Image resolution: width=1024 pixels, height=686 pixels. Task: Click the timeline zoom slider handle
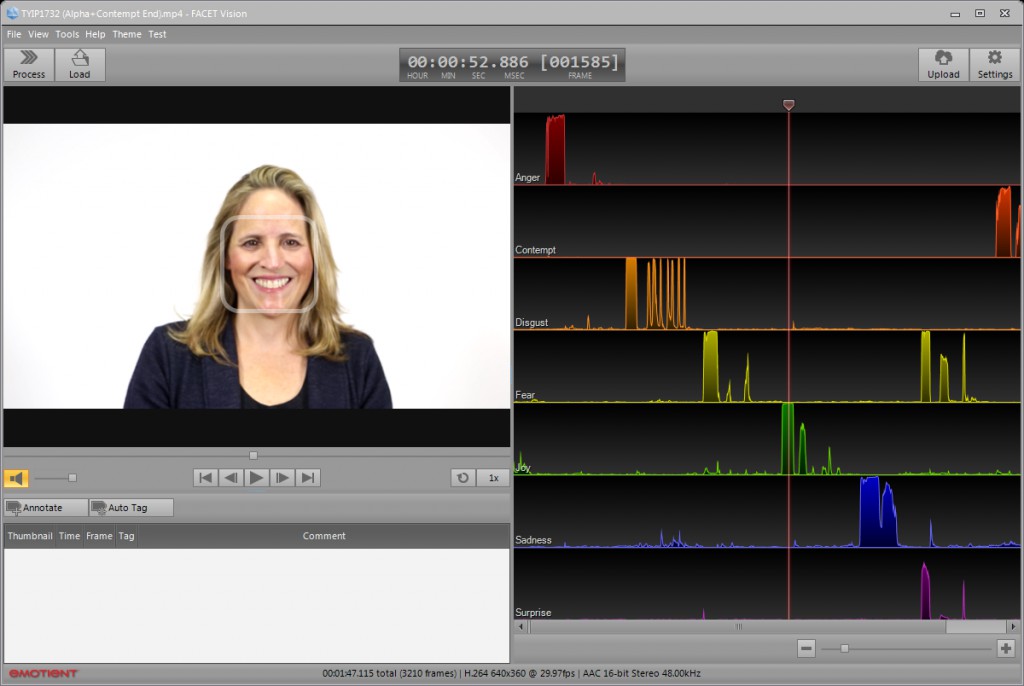[x=844, y=648]
